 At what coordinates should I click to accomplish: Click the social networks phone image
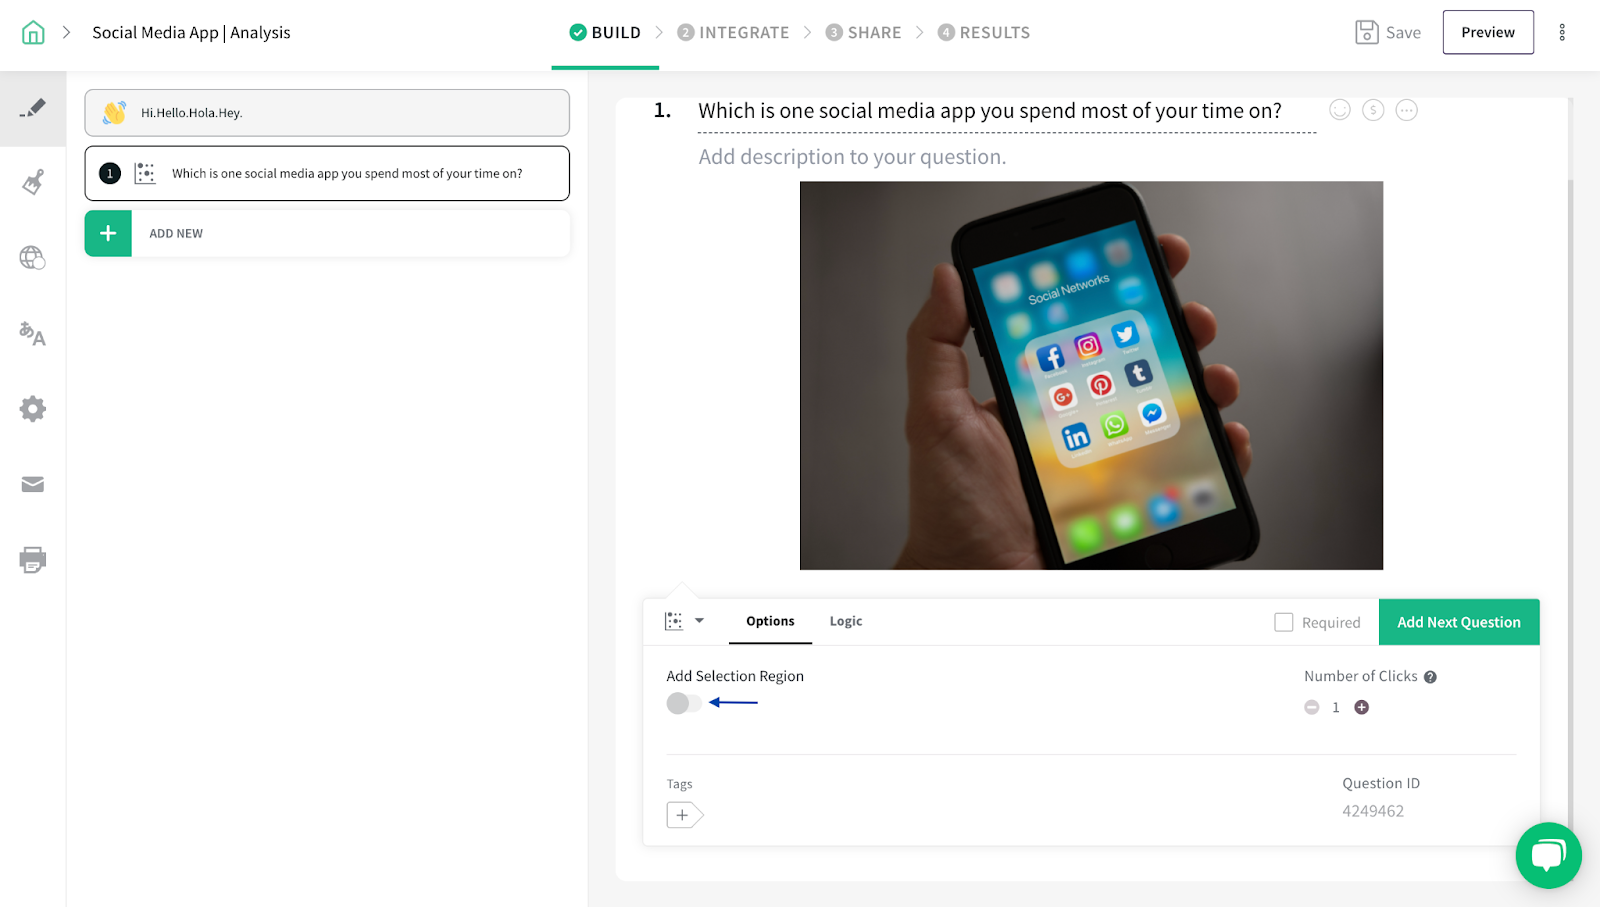[x=1091, y=375]
